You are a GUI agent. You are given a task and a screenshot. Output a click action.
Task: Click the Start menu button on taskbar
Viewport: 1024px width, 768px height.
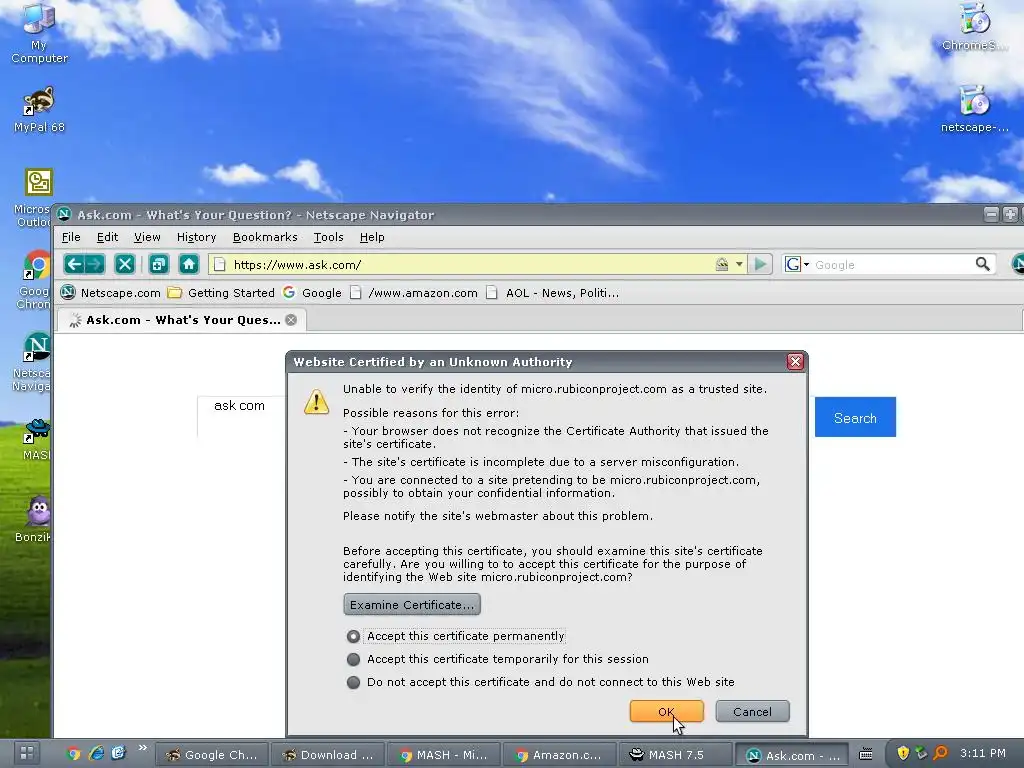coord(27,754)
